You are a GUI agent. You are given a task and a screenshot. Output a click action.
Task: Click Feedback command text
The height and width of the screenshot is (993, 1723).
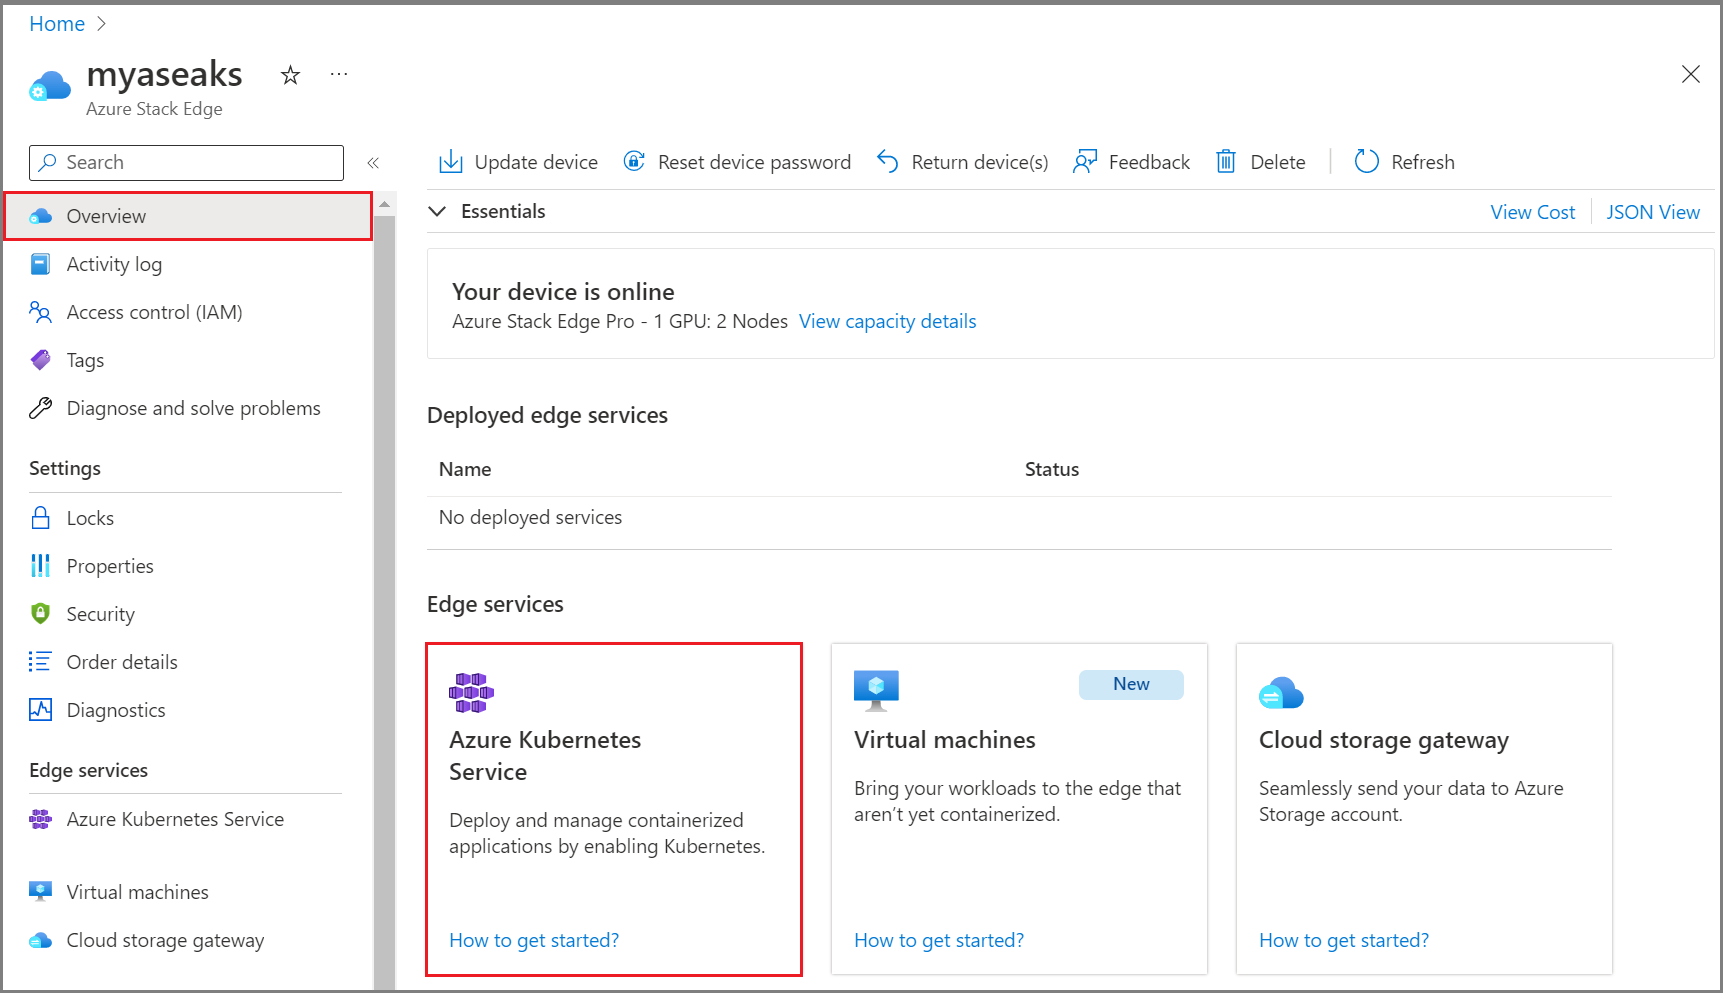coord(1149,162)
